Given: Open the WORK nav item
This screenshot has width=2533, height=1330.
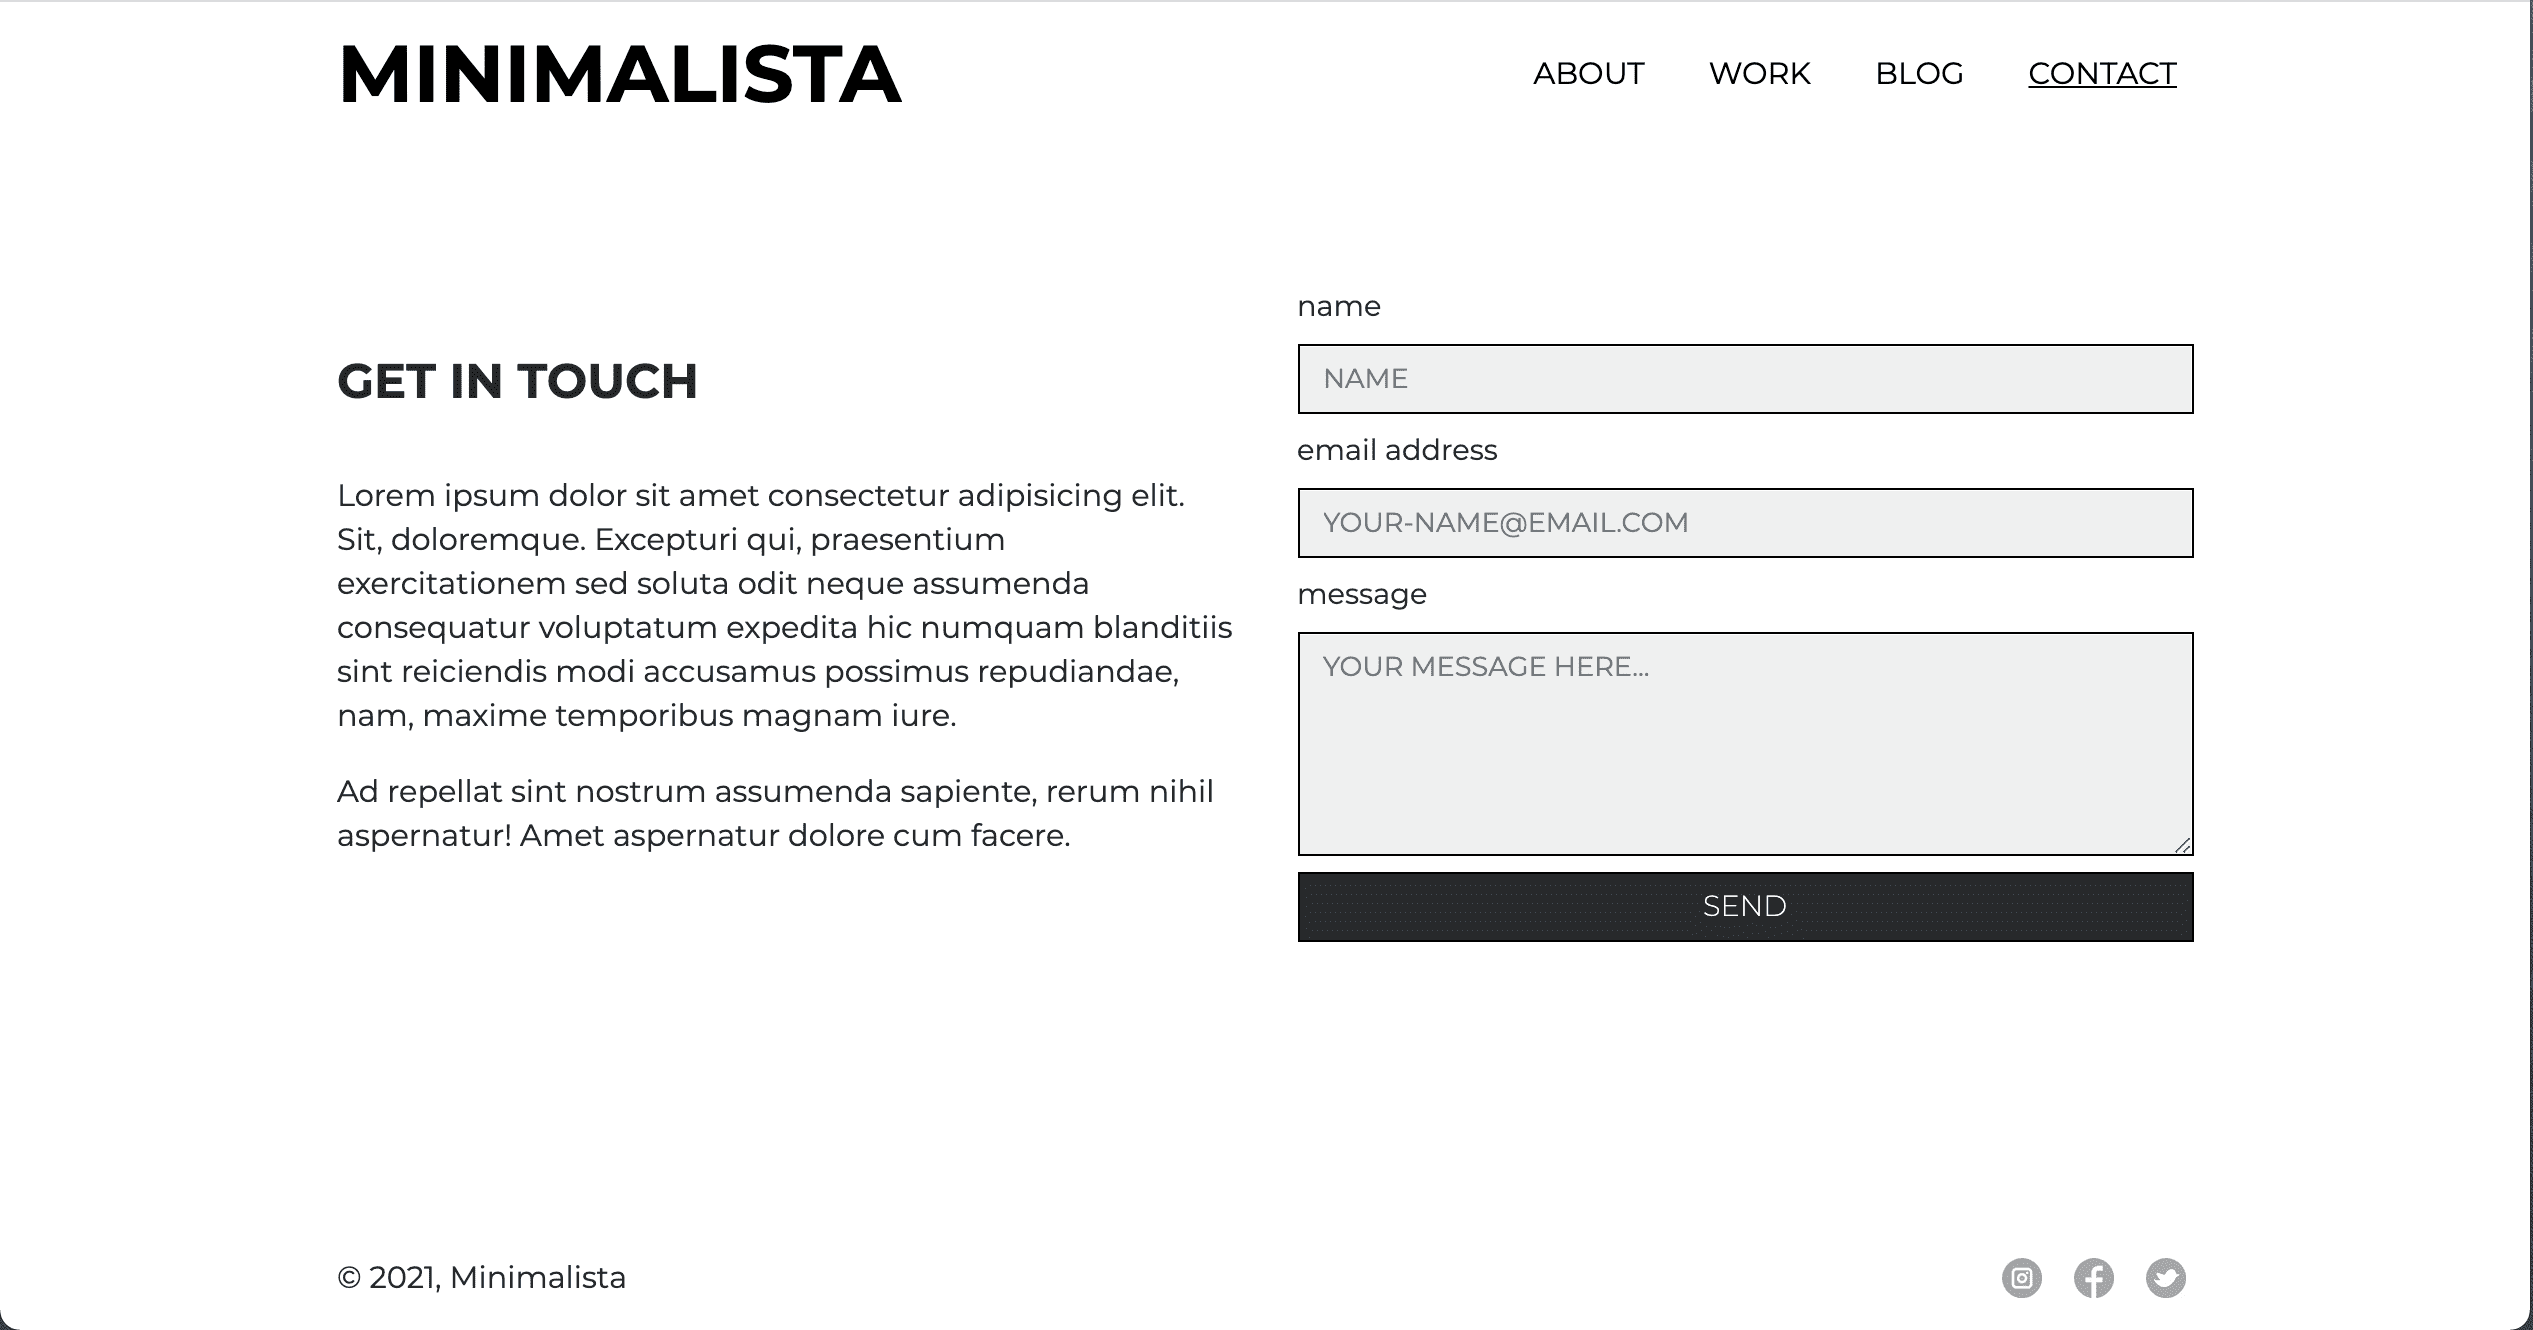Looking at the screenshot, I should point(1759,74).
